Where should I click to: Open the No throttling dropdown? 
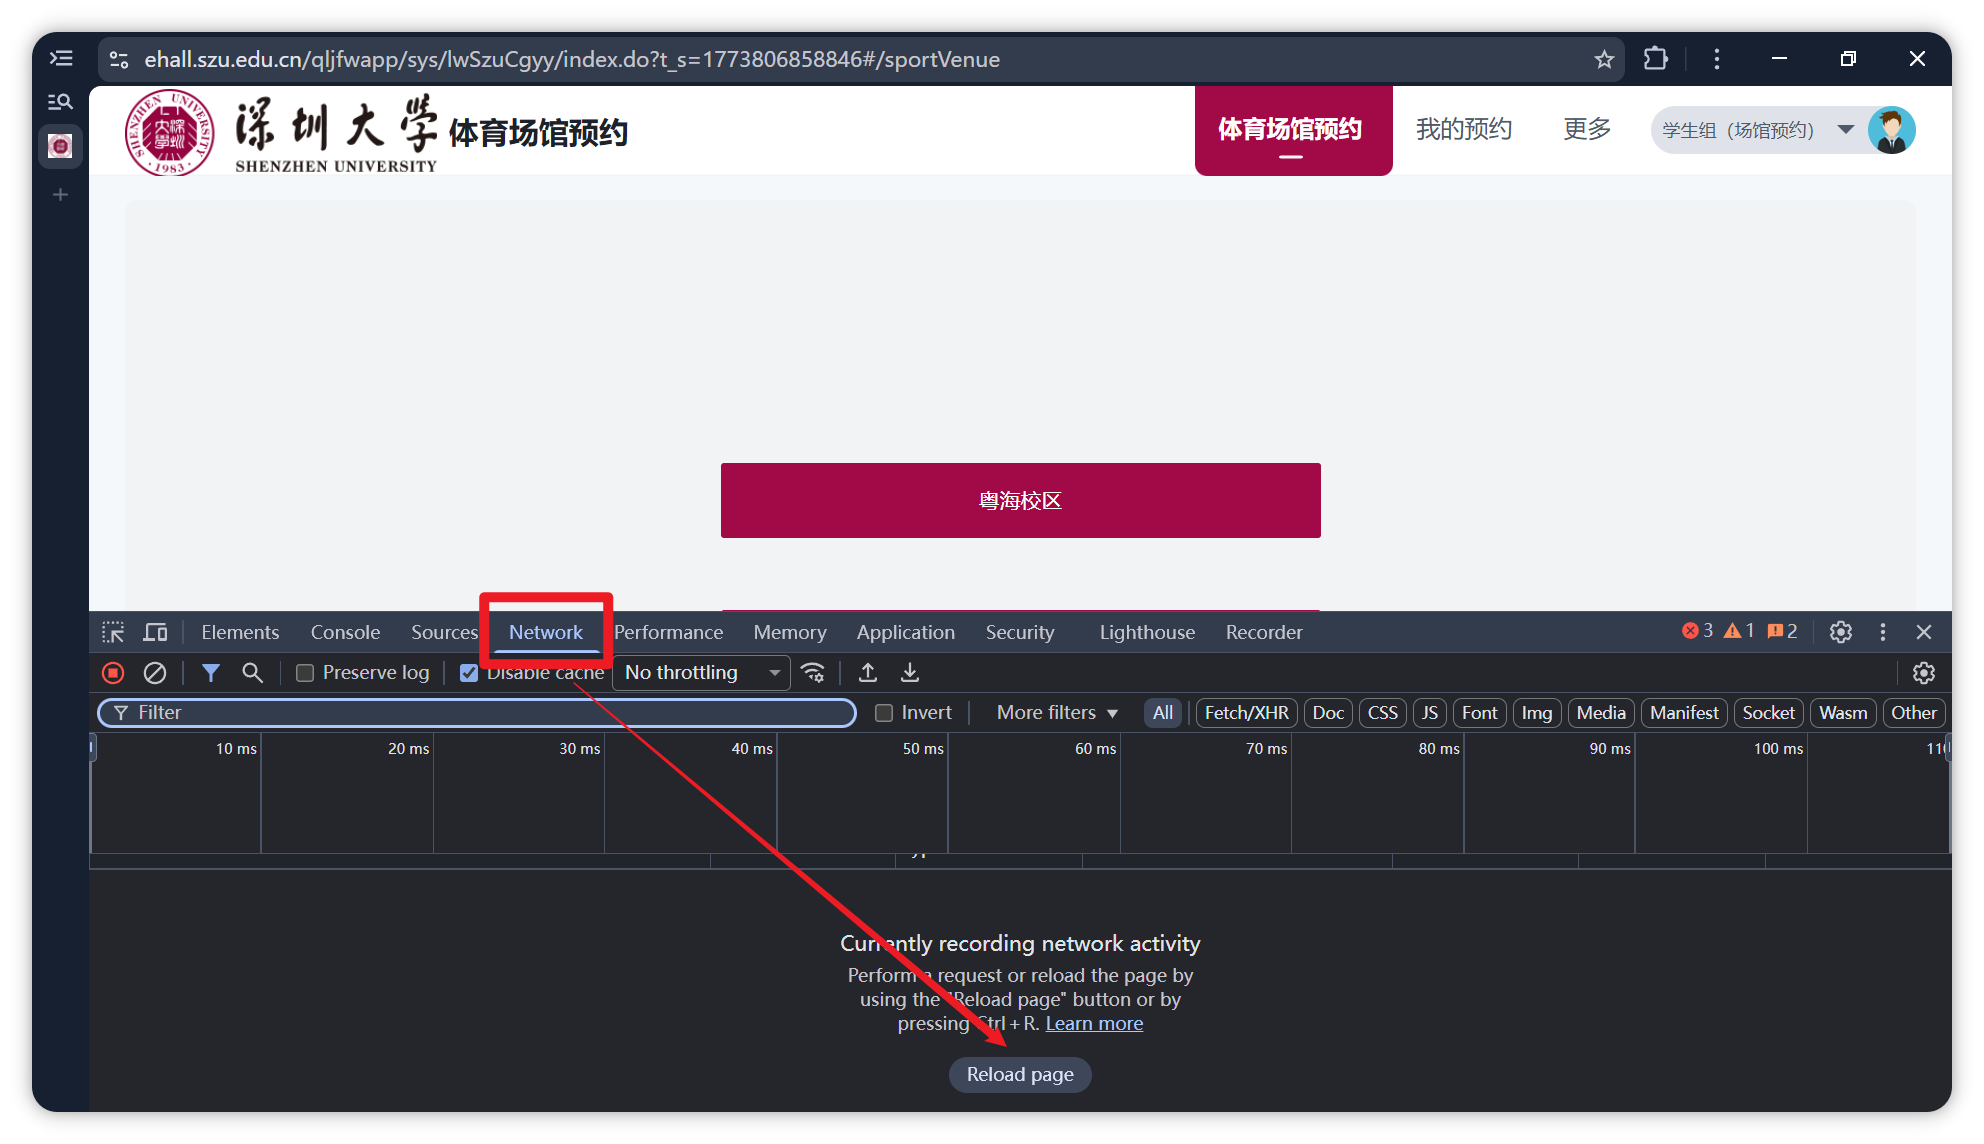tap(701, 673)
